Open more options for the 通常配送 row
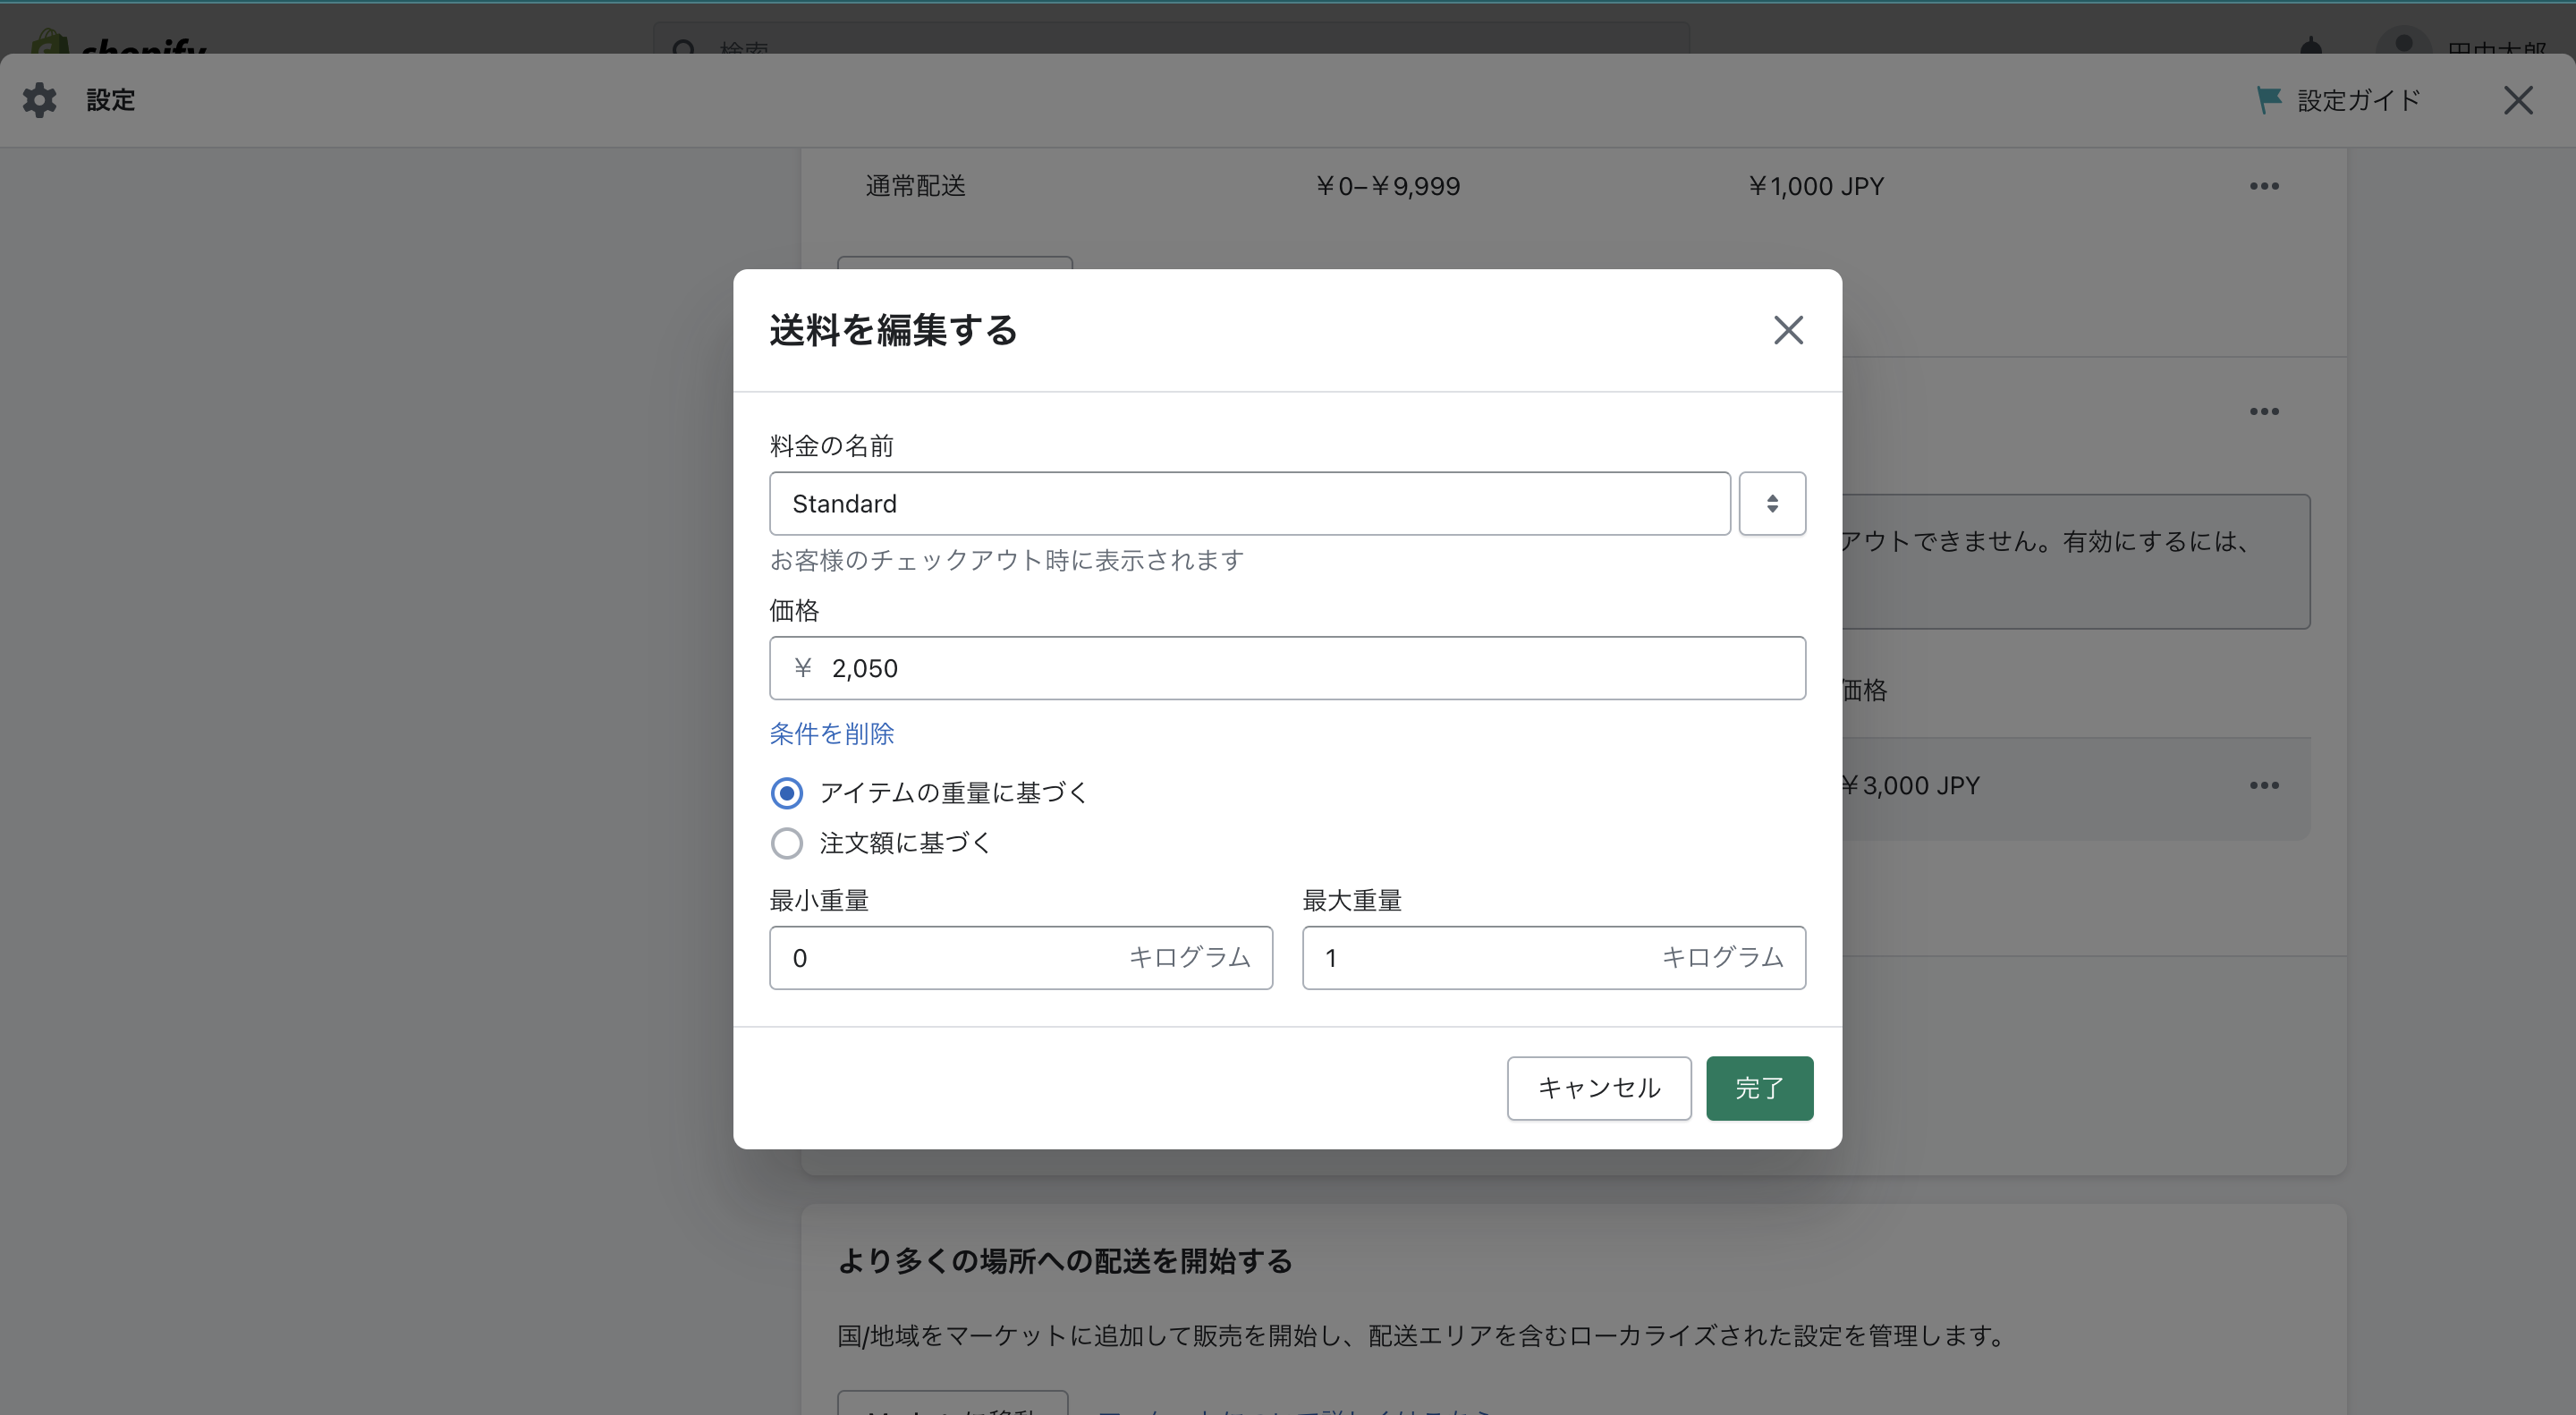The image size is (2576, 1415). (2264, 186)
